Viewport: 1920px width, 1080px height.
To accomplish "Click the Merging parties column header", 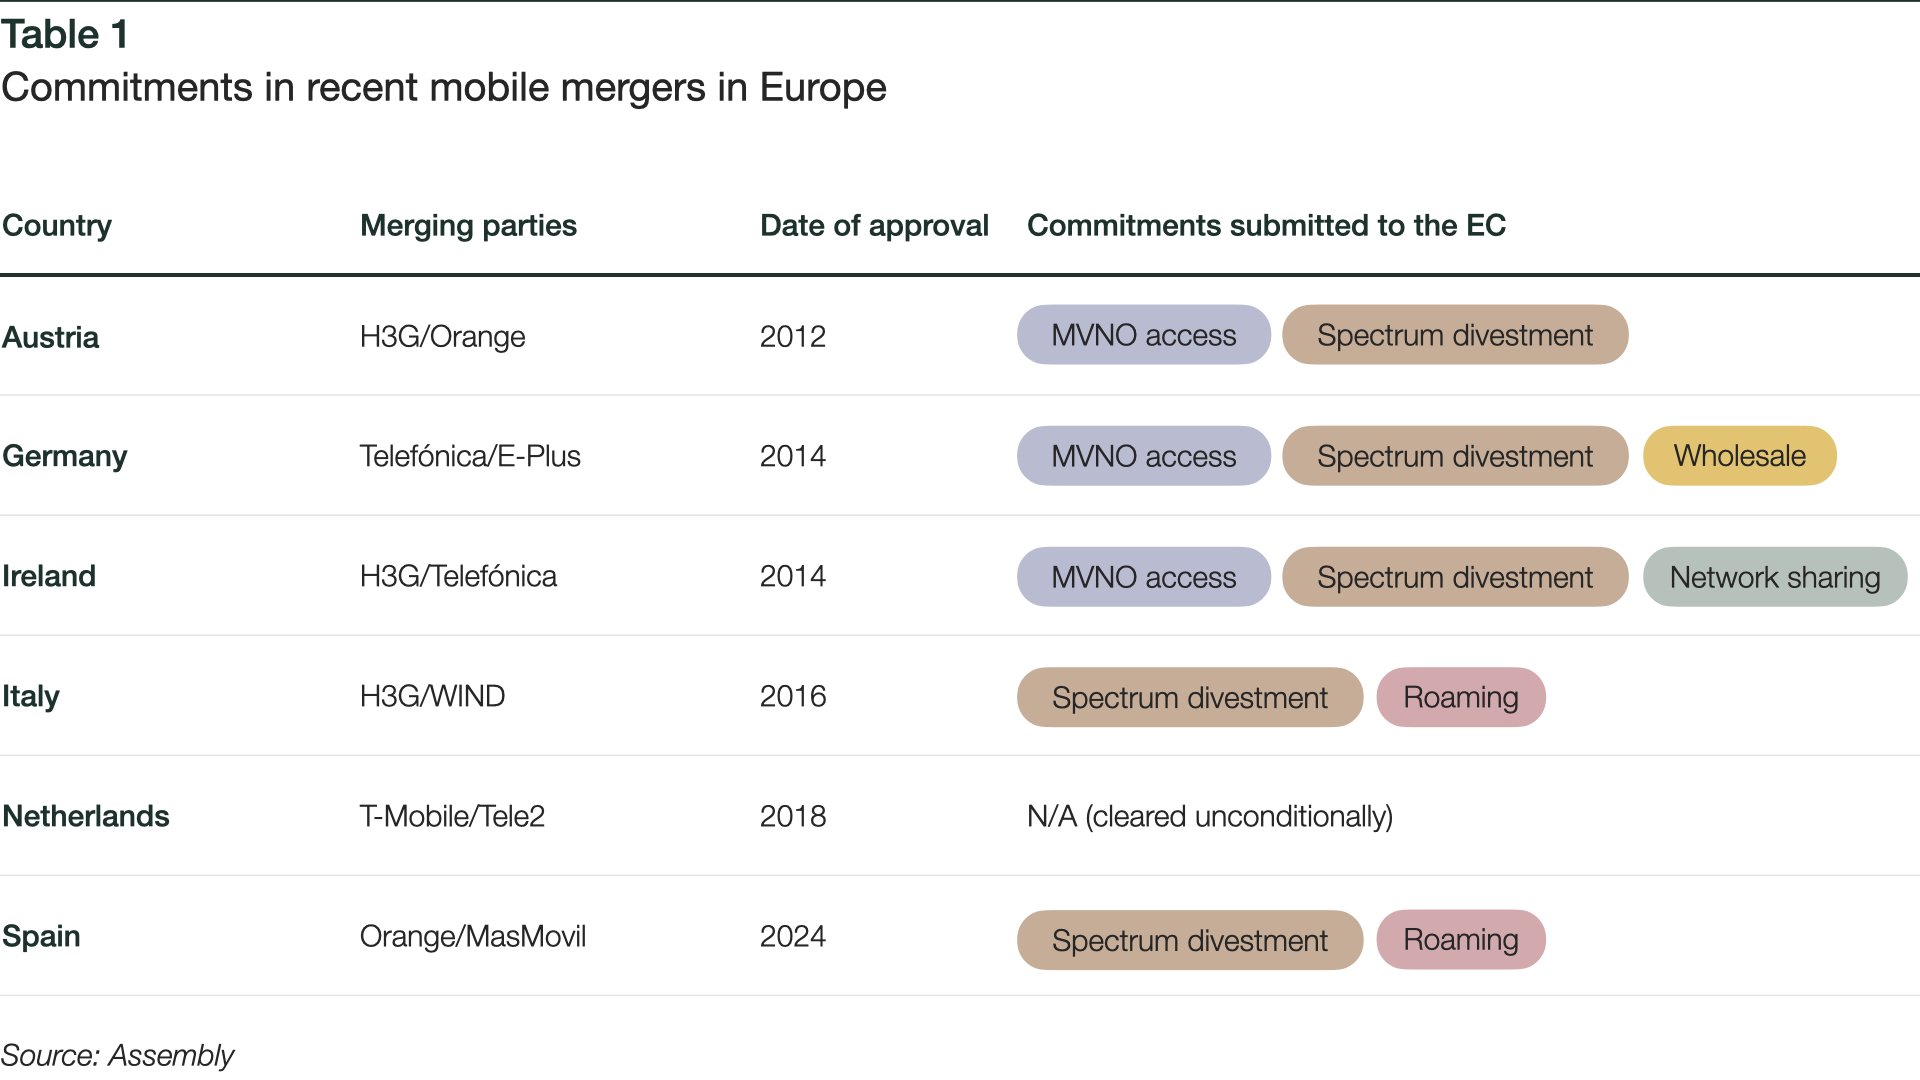I will 468,226.
